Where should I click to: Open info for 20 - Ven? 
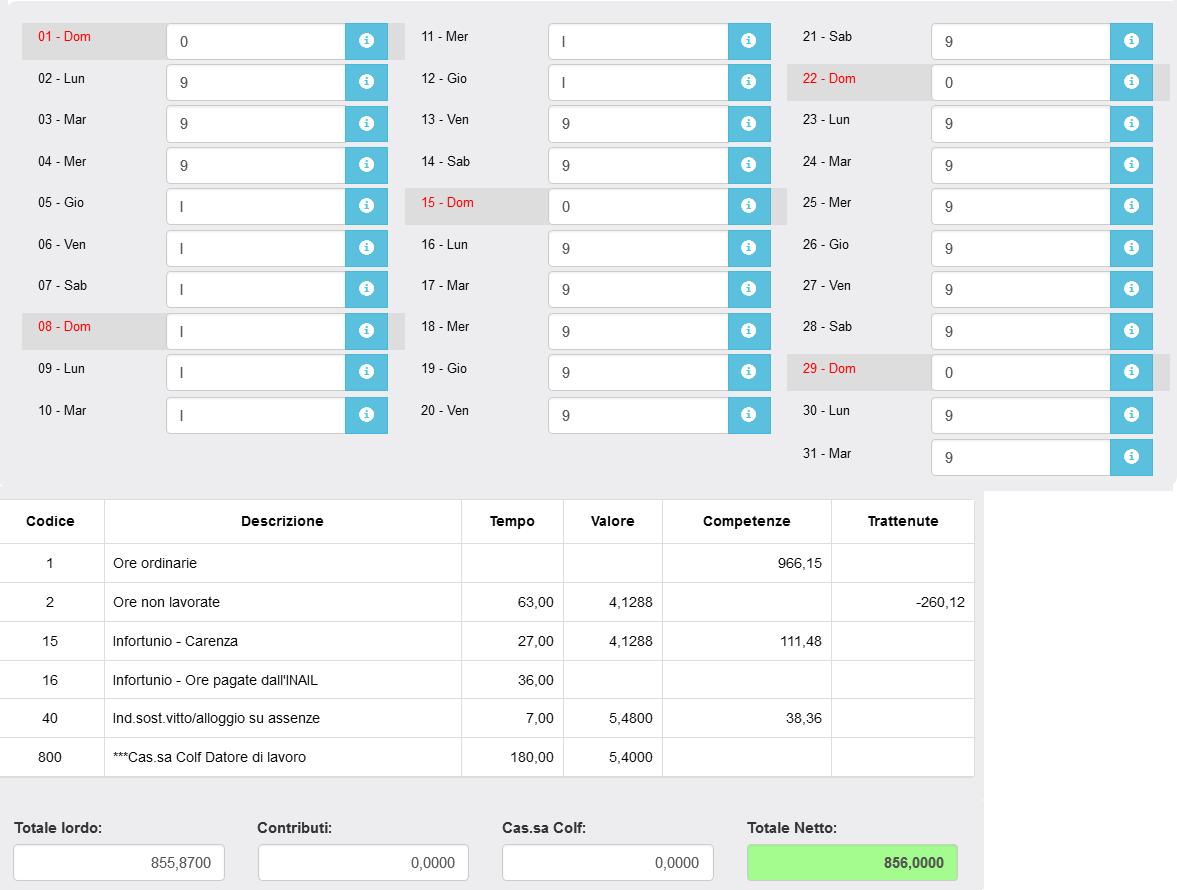click(749, 415)
